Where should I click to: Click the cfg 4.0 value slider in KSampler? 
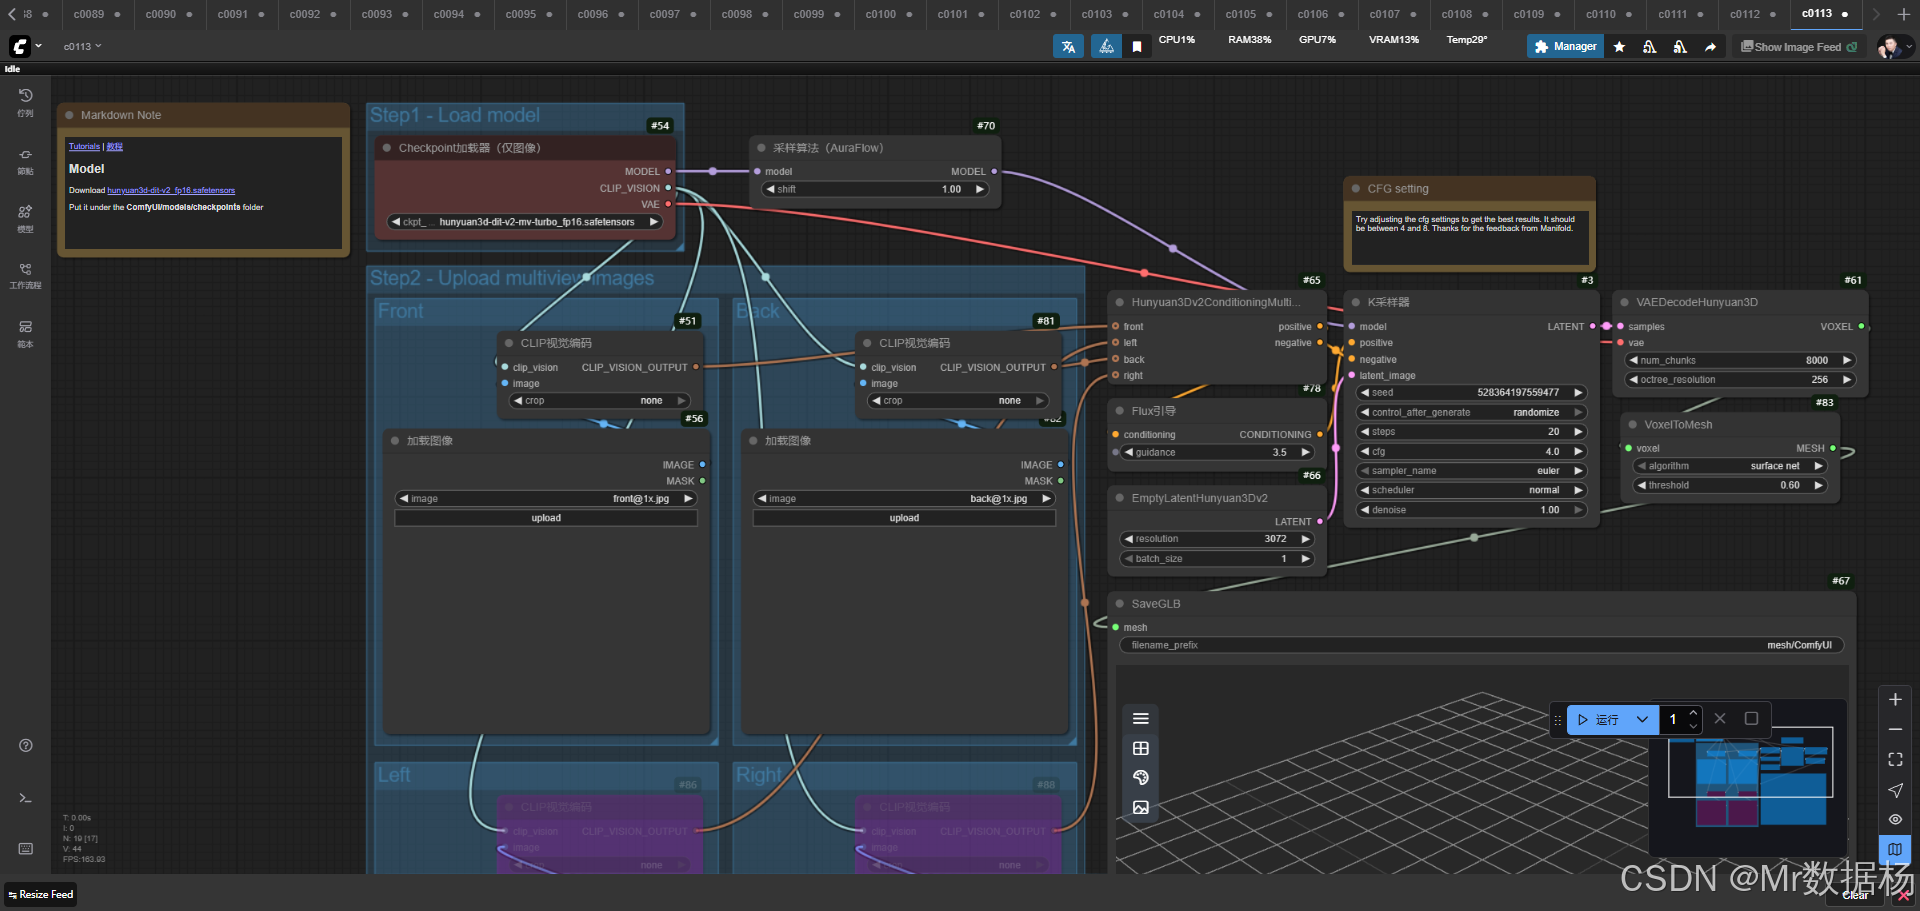[1472, 451]
